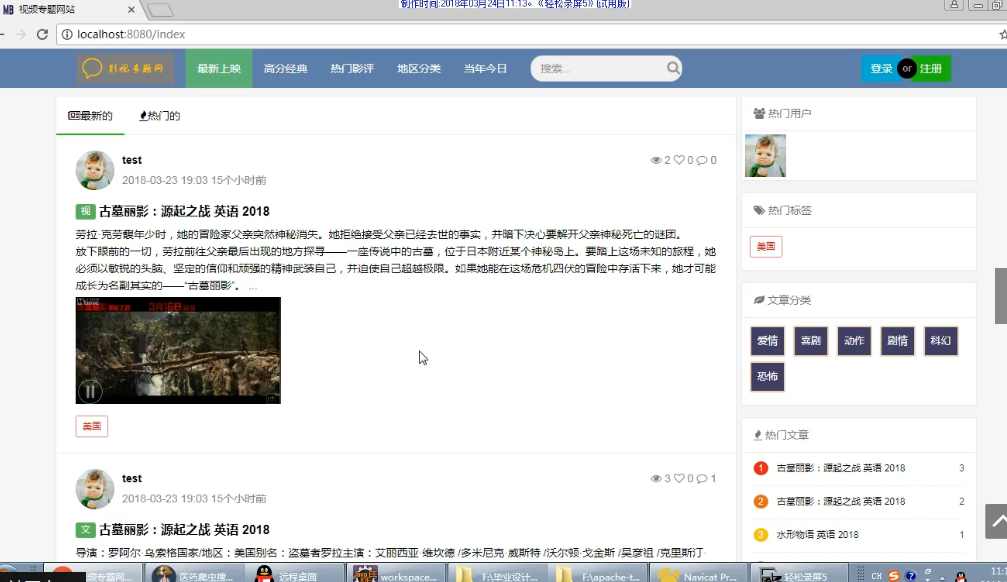Open comments of second post via bubble icon

702,479
